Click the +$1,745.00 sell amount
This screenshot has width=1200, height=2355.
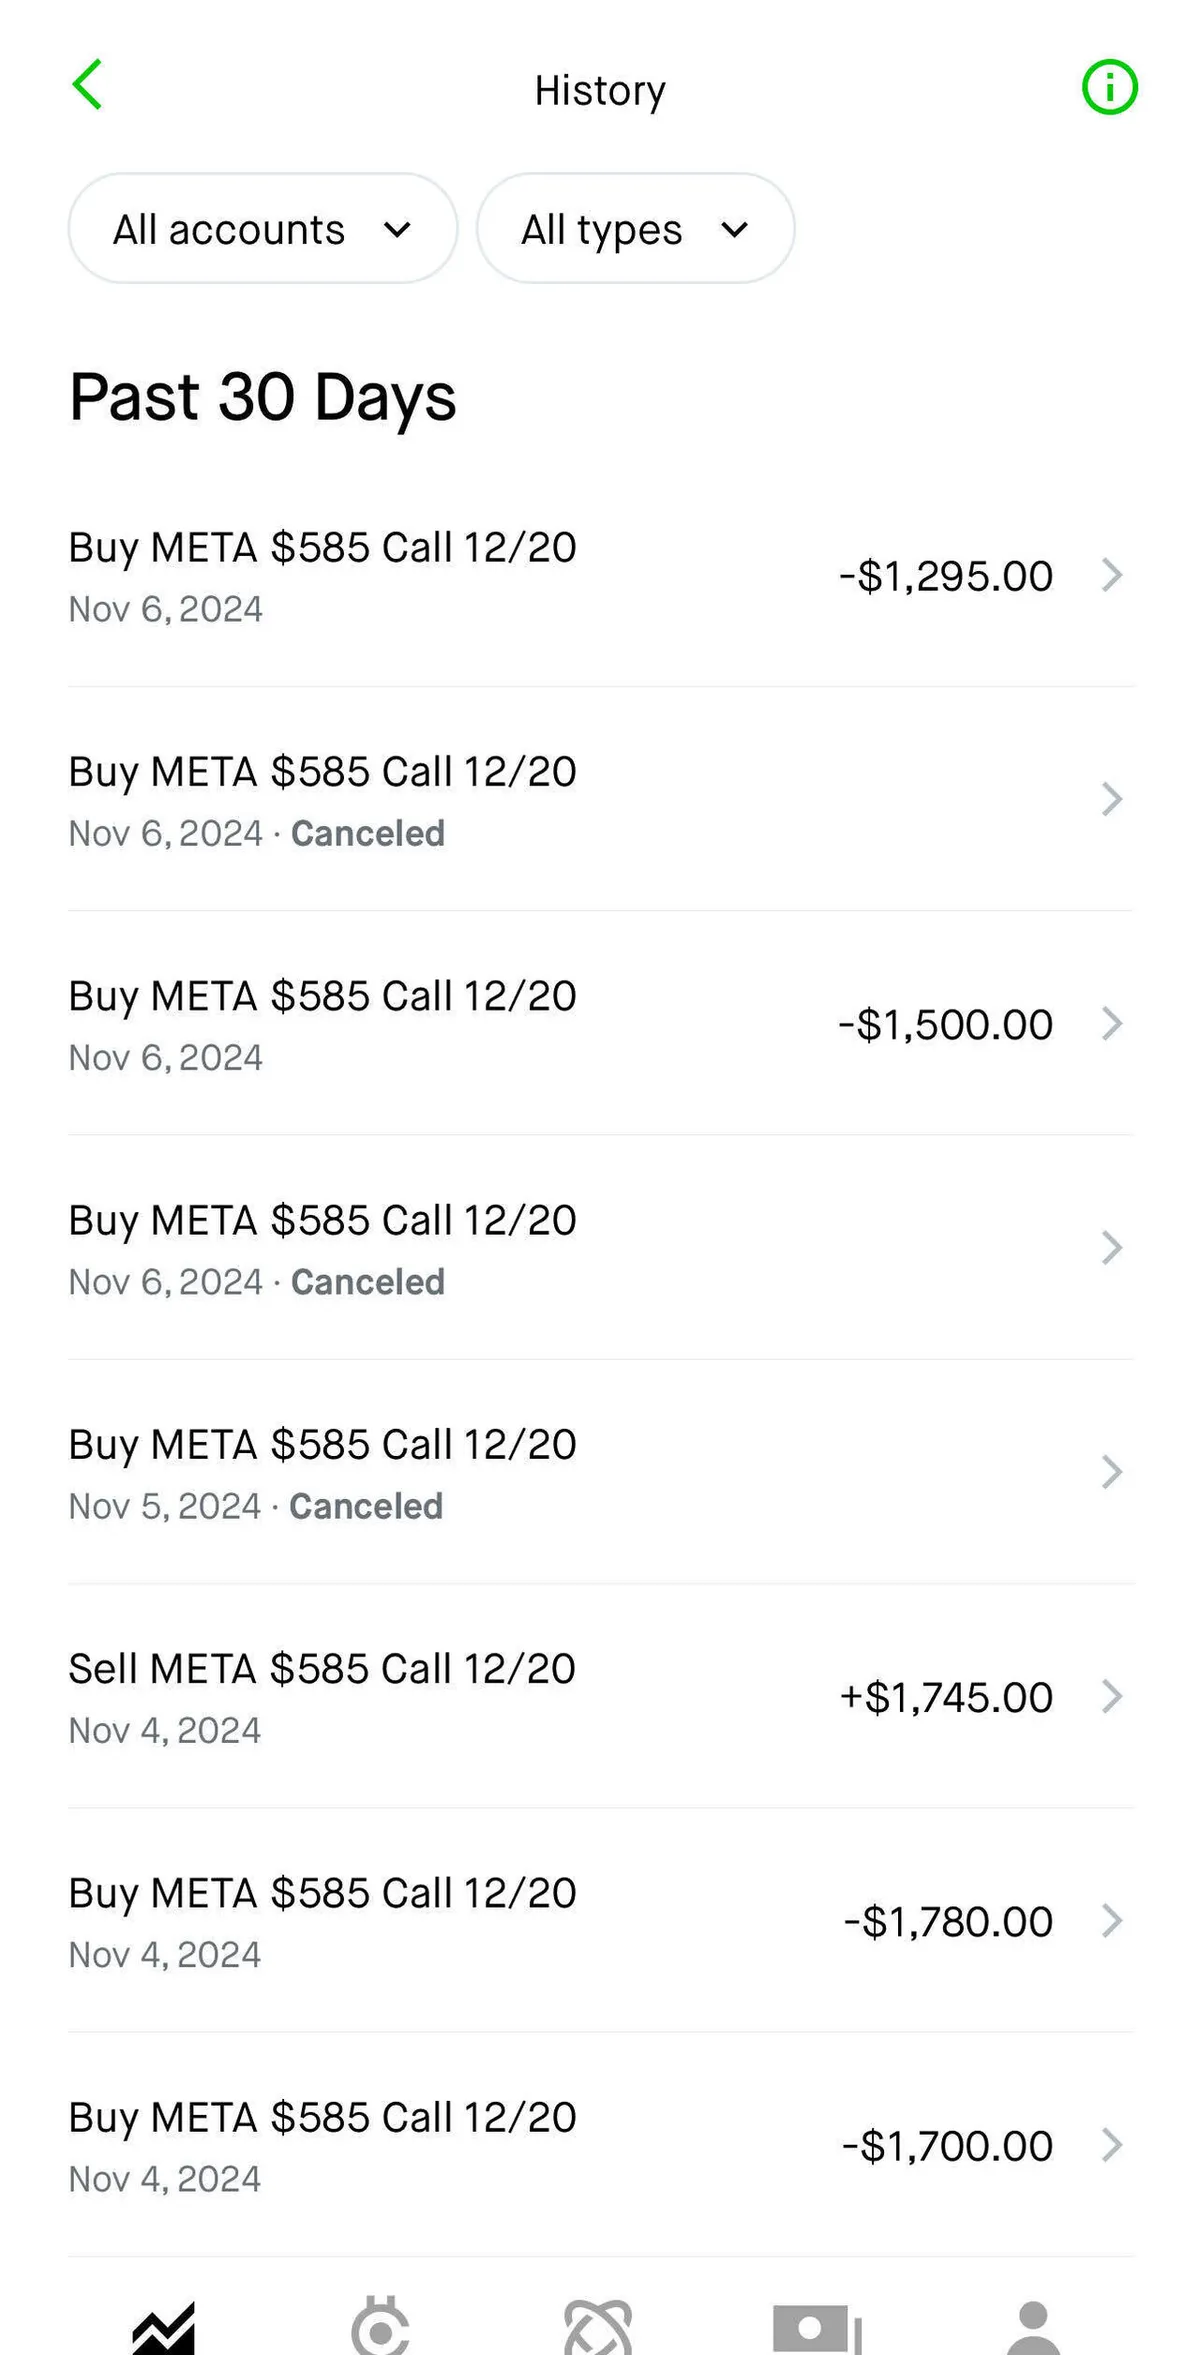[x=946, y=1697]
